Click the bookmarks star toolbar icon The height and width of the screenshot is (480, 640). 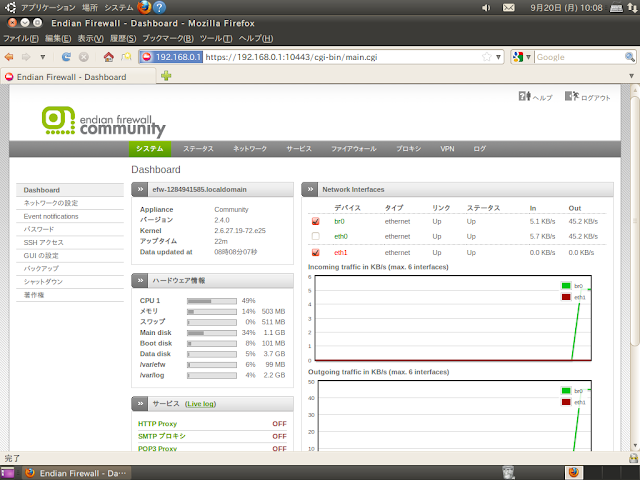[x=126, y=57]
